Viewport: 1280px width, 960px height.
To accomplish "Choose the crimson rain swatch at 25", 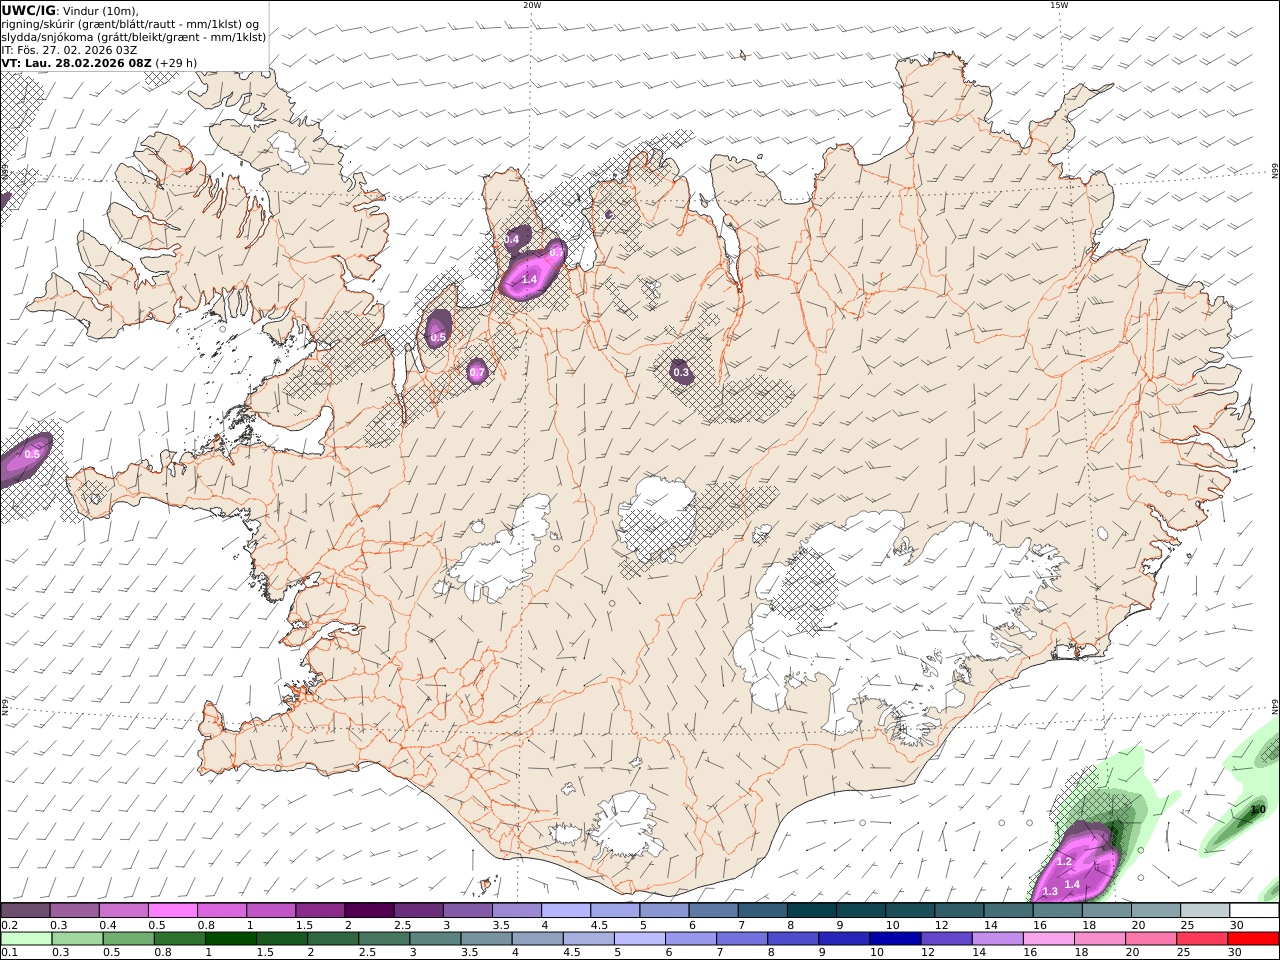I will coord(1201,938).
